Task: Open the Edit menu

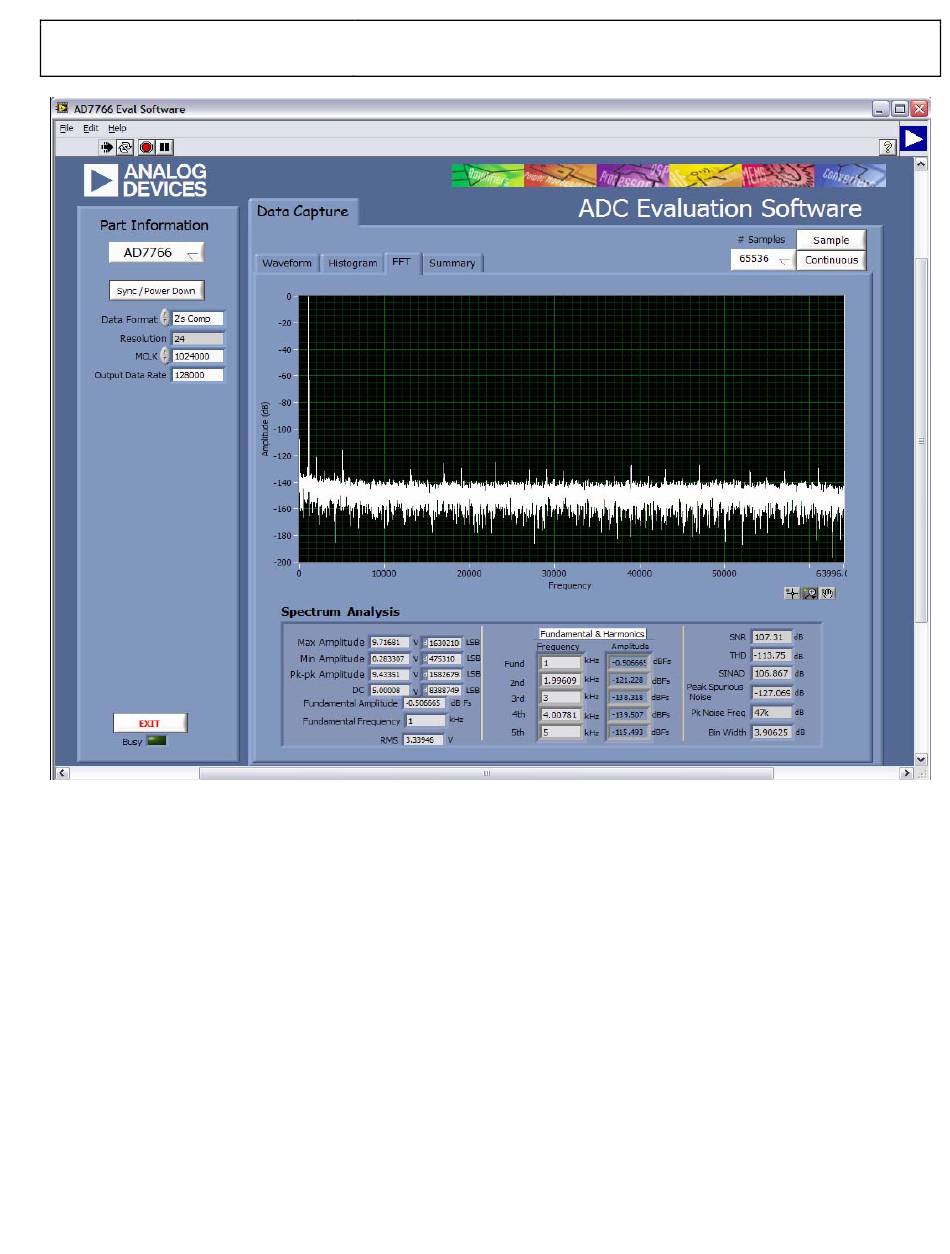Action: tap(91, 128)
